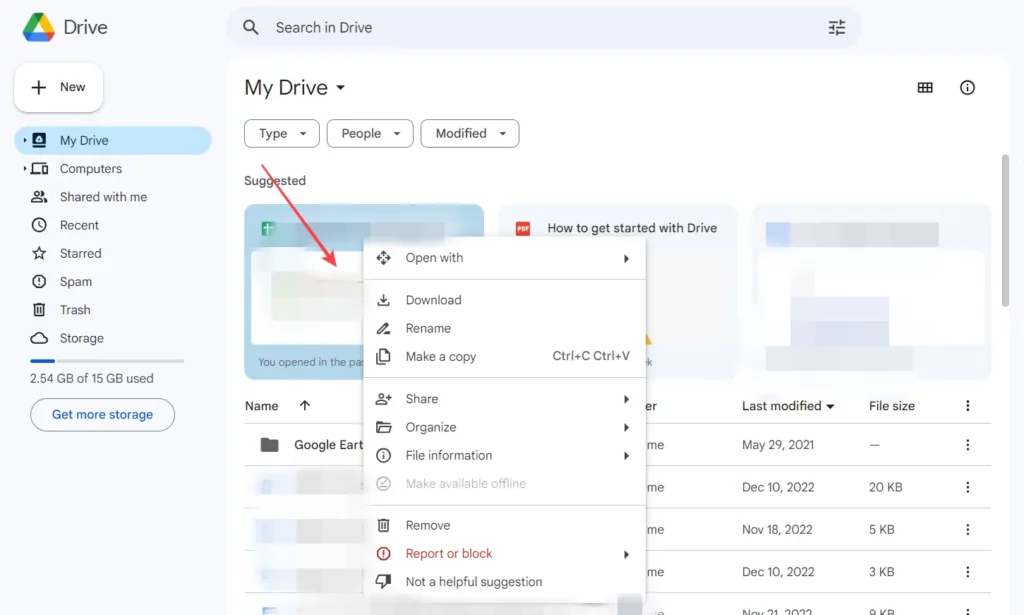Click the Remove trash icon in menu
The image size is (1024, 615).
[383, 525]
